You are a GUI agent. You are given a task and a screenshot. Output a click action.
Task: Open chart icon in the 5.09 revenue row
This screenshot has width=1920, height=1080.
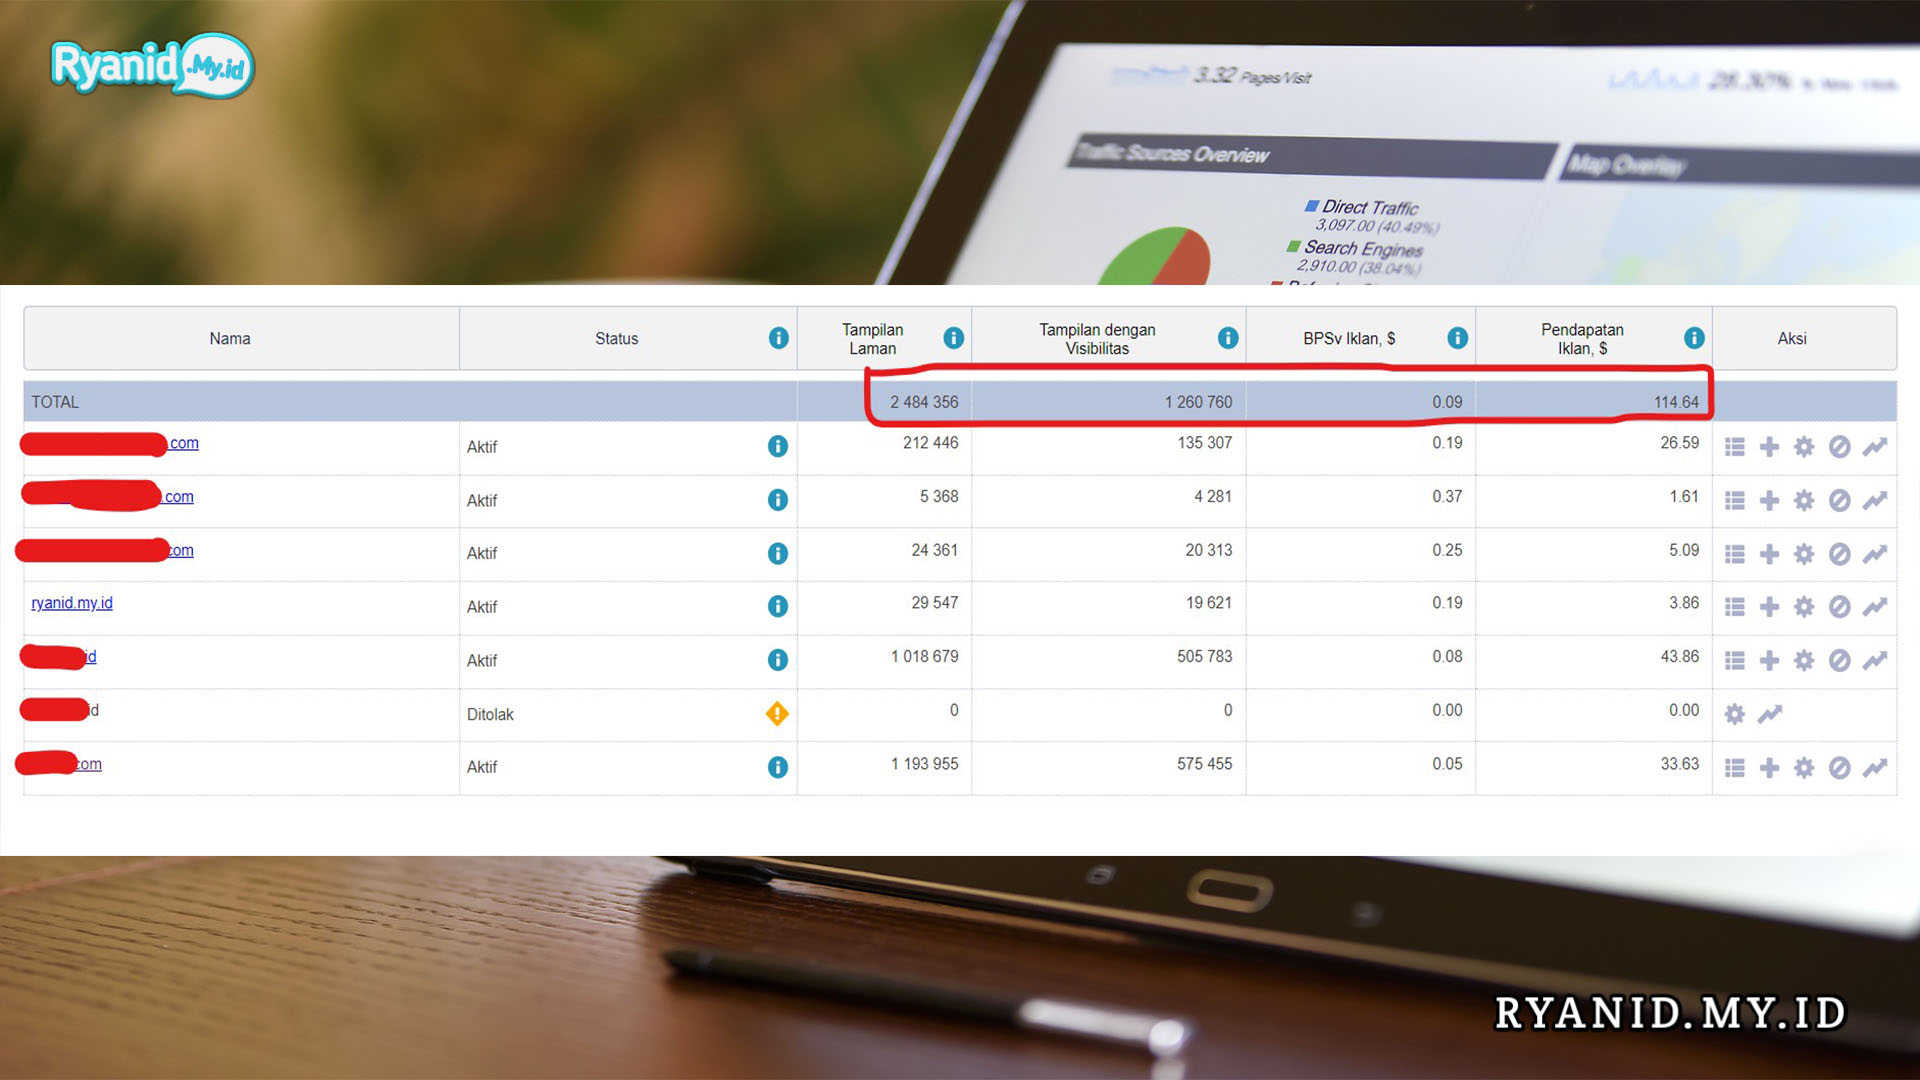tap(1875, 554)
